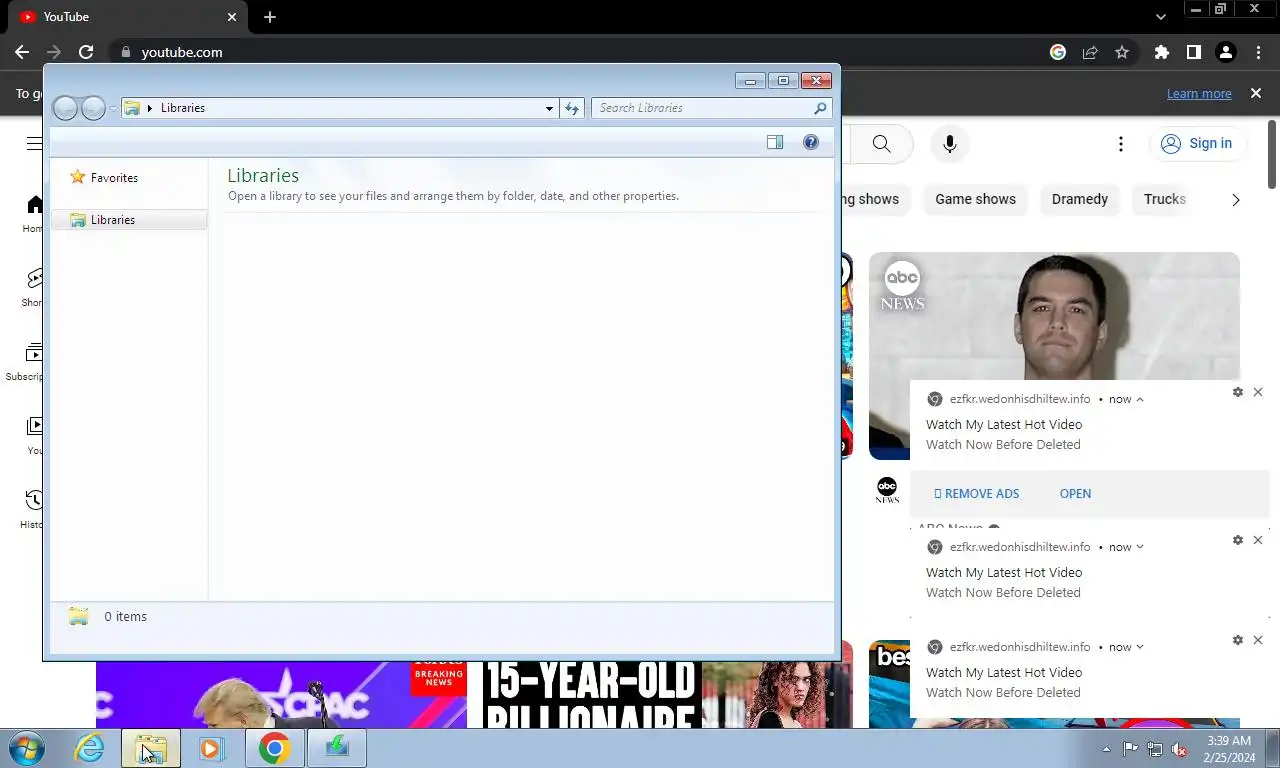Open settings gear of bottom notification

[1238, 640]
